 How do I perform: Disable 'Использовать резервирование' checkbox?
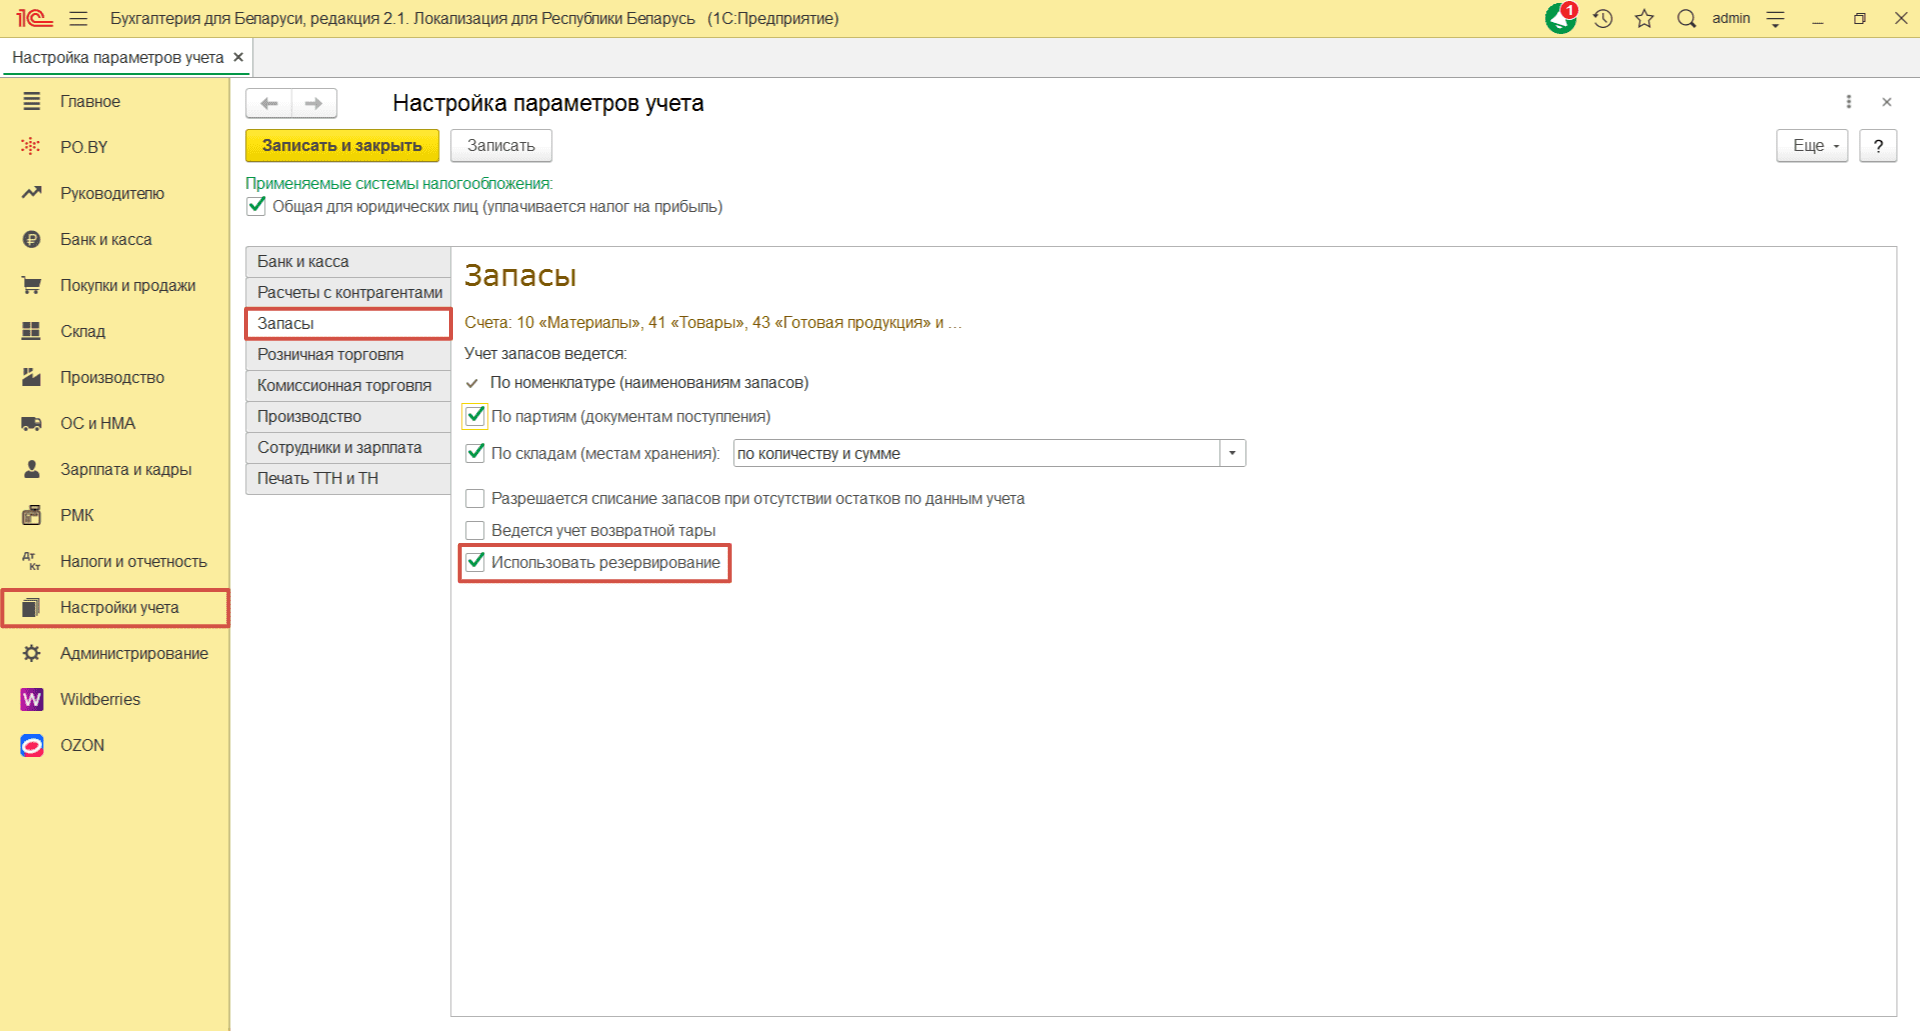(476, 562)
